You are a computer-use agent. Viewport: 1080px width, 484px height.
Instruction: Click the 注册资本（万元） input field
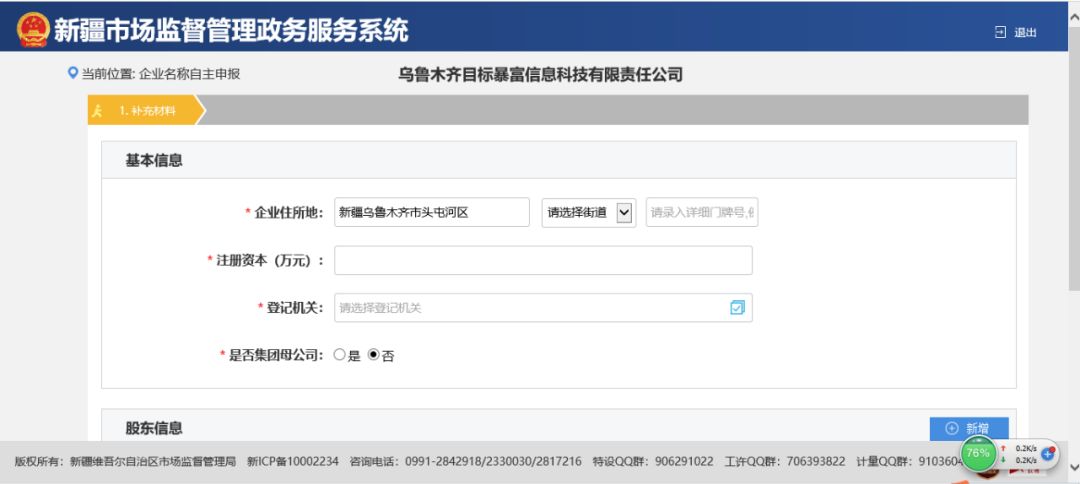click(542, 260)
